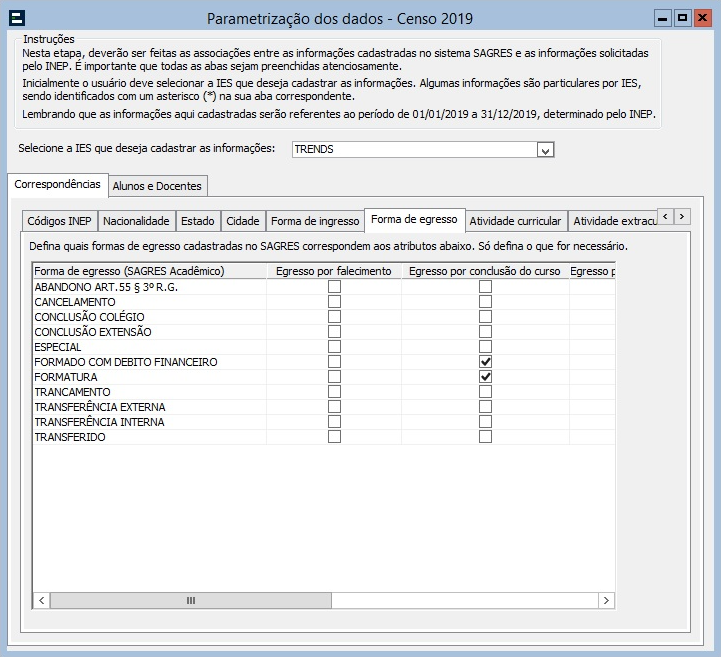Click the application icon in the title bar

click(x=16, y=18)
